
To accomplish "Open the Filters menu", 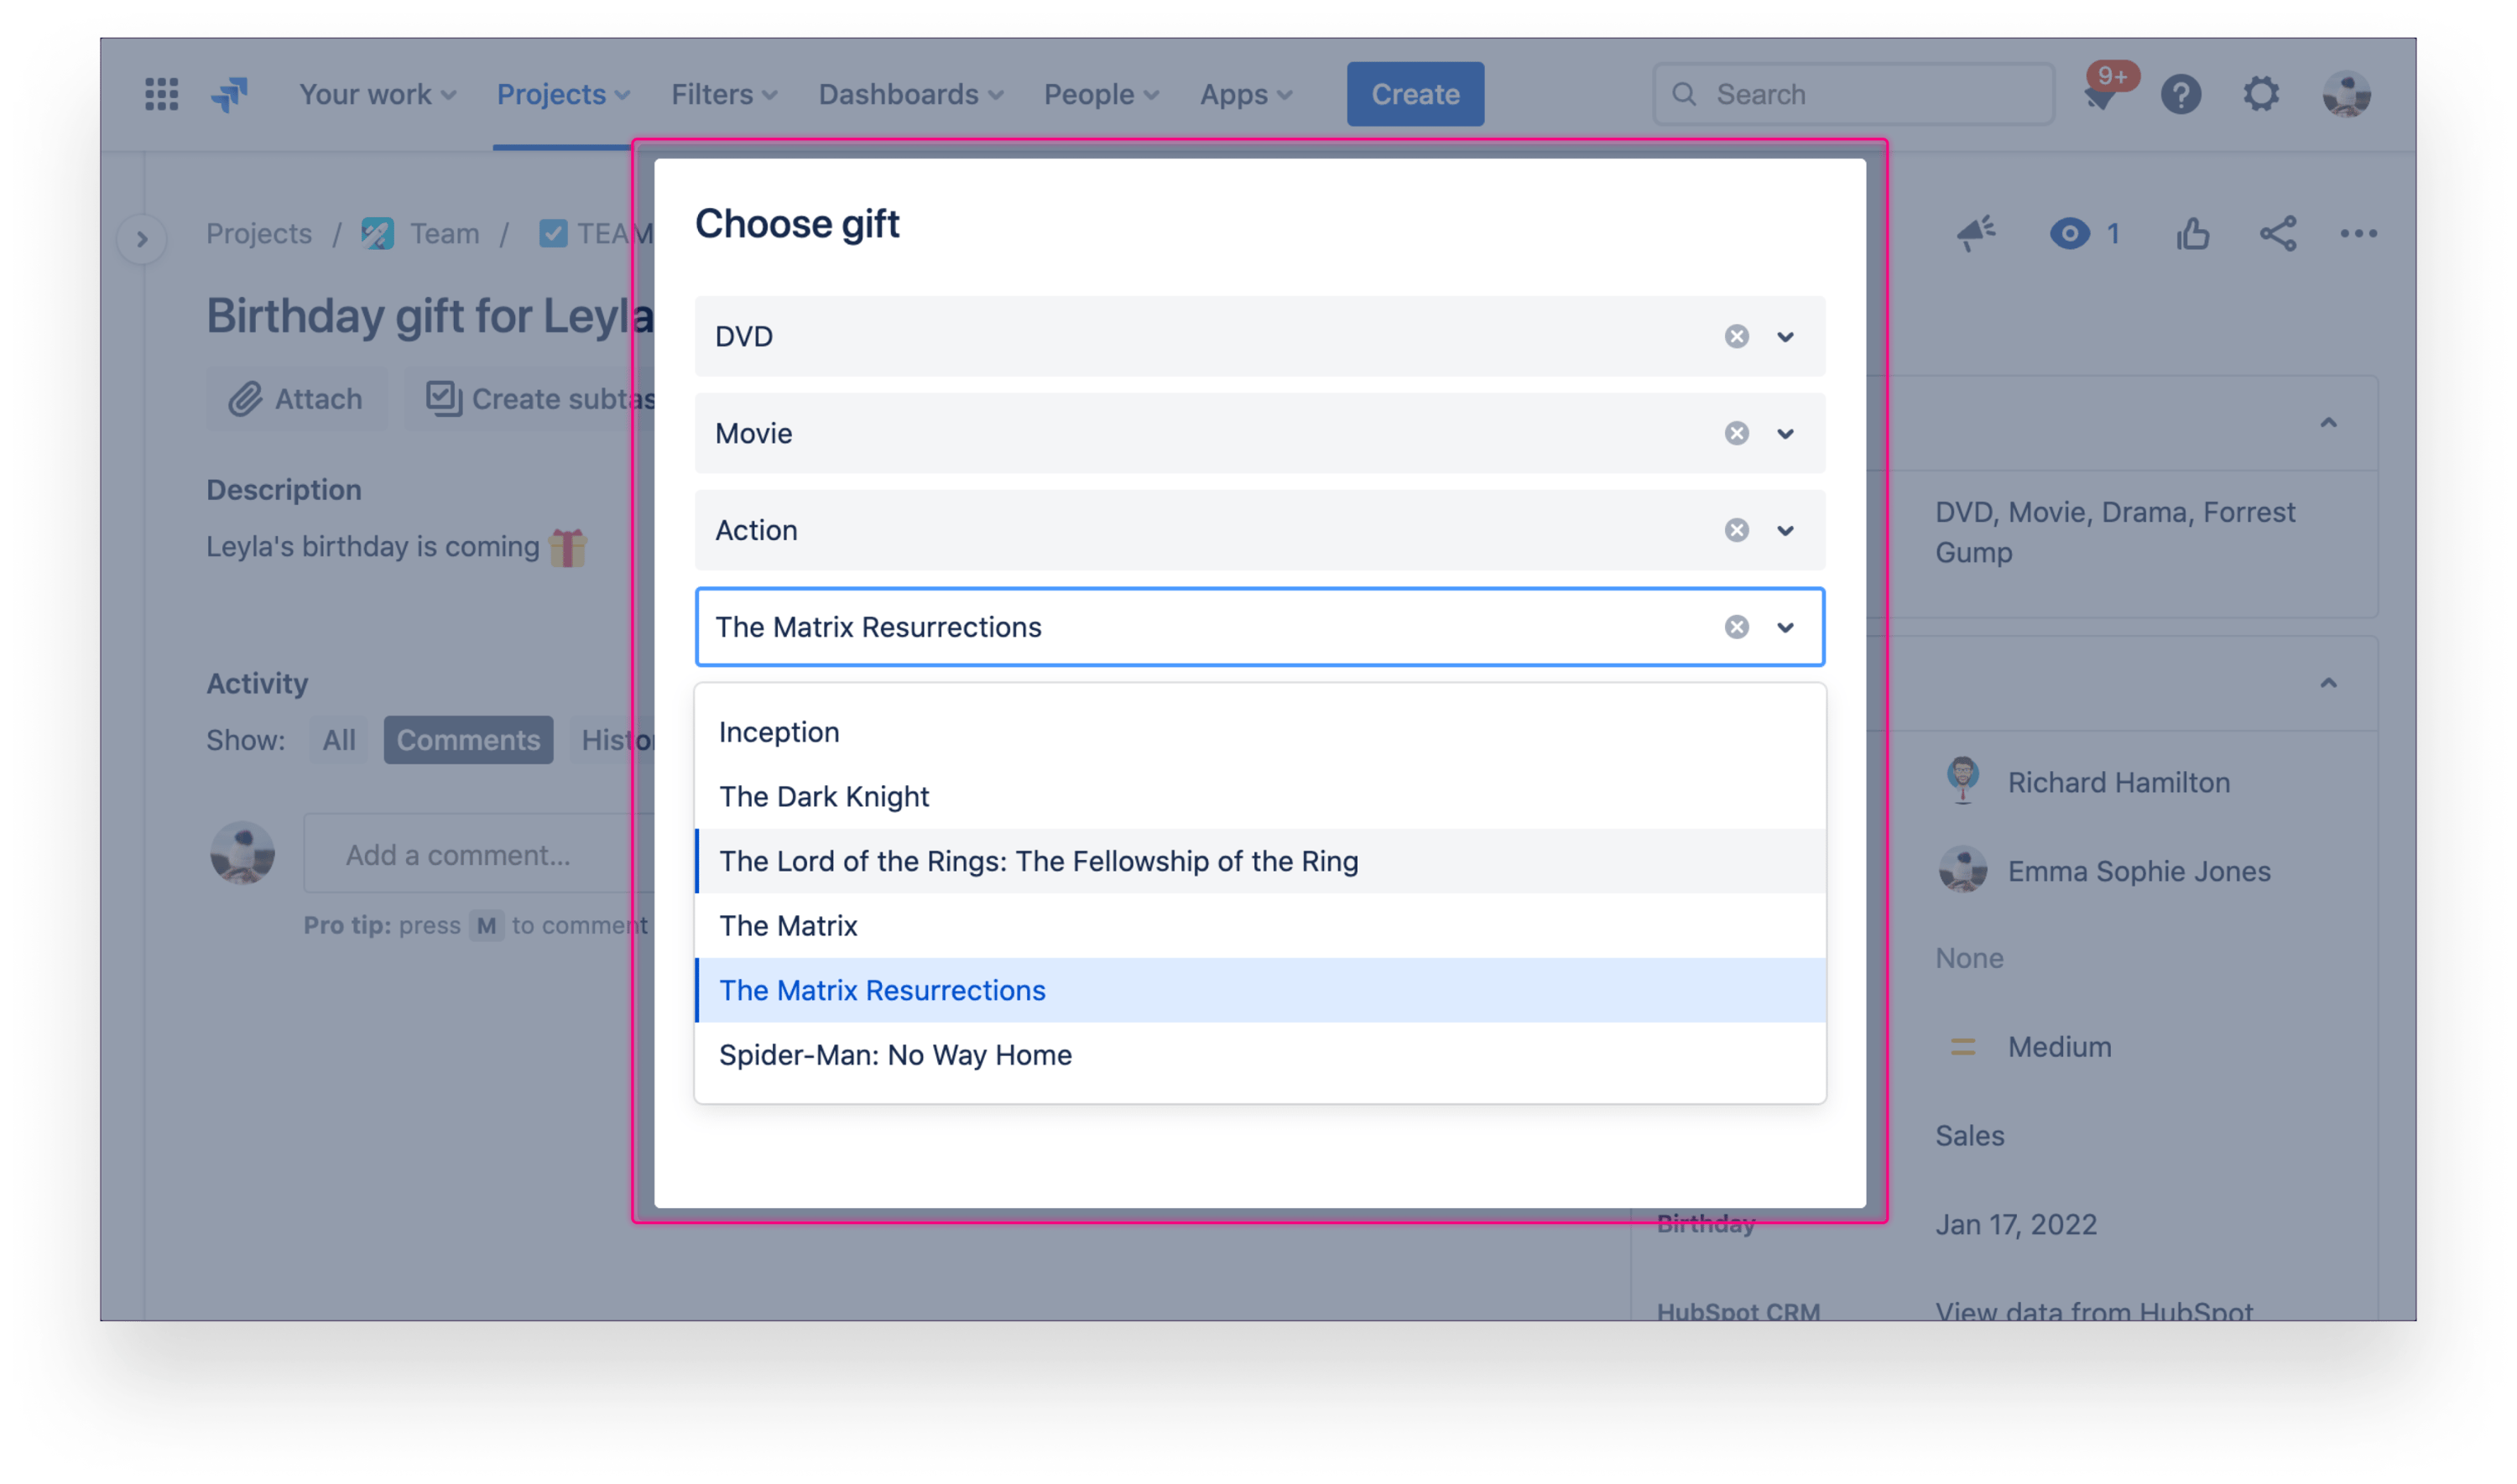I will [x=724, y=94].
